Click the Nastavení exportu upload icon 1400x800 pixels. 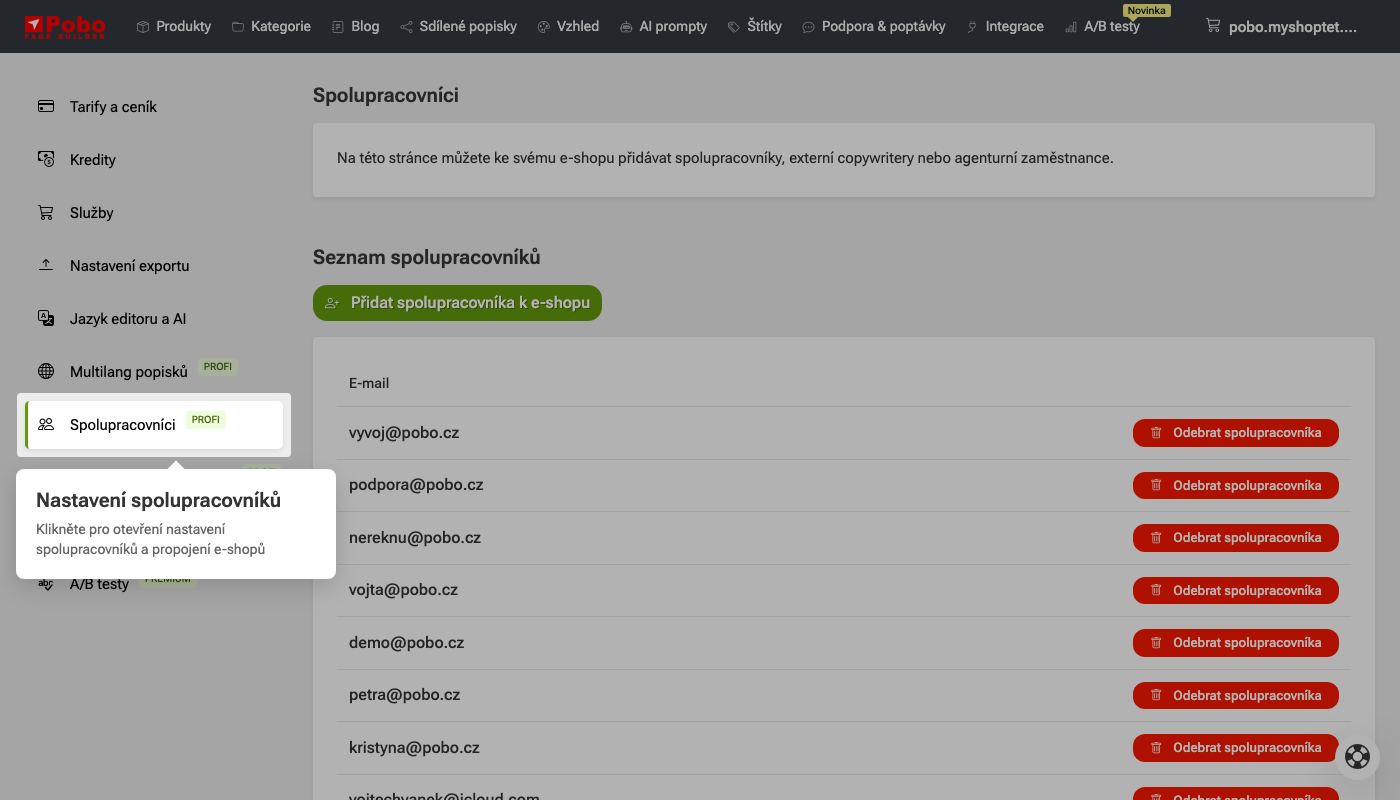46,265
